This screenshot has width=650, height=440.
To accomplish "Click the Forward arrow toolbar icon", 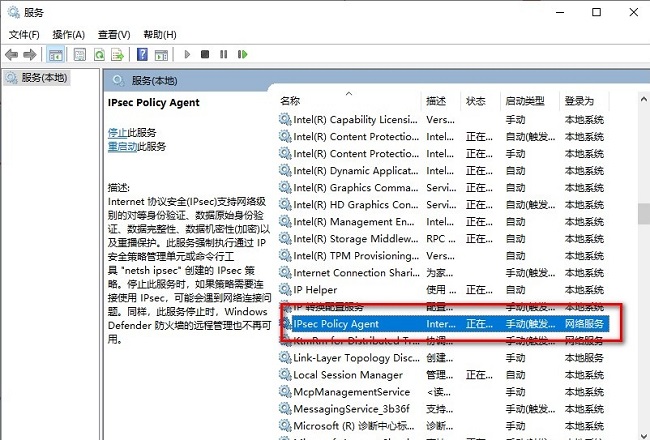I will coord(30,54).
